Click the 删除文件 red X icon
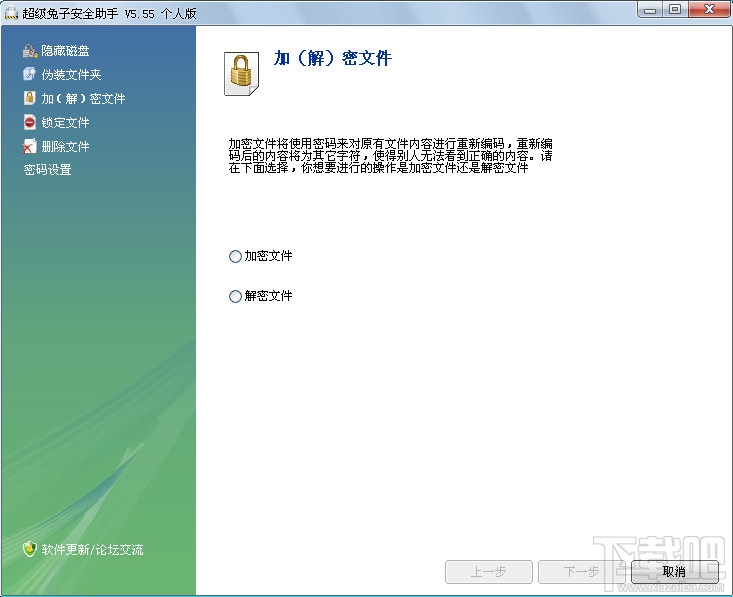Viewport: 733px width, 597px height. (x=29, y=146)
